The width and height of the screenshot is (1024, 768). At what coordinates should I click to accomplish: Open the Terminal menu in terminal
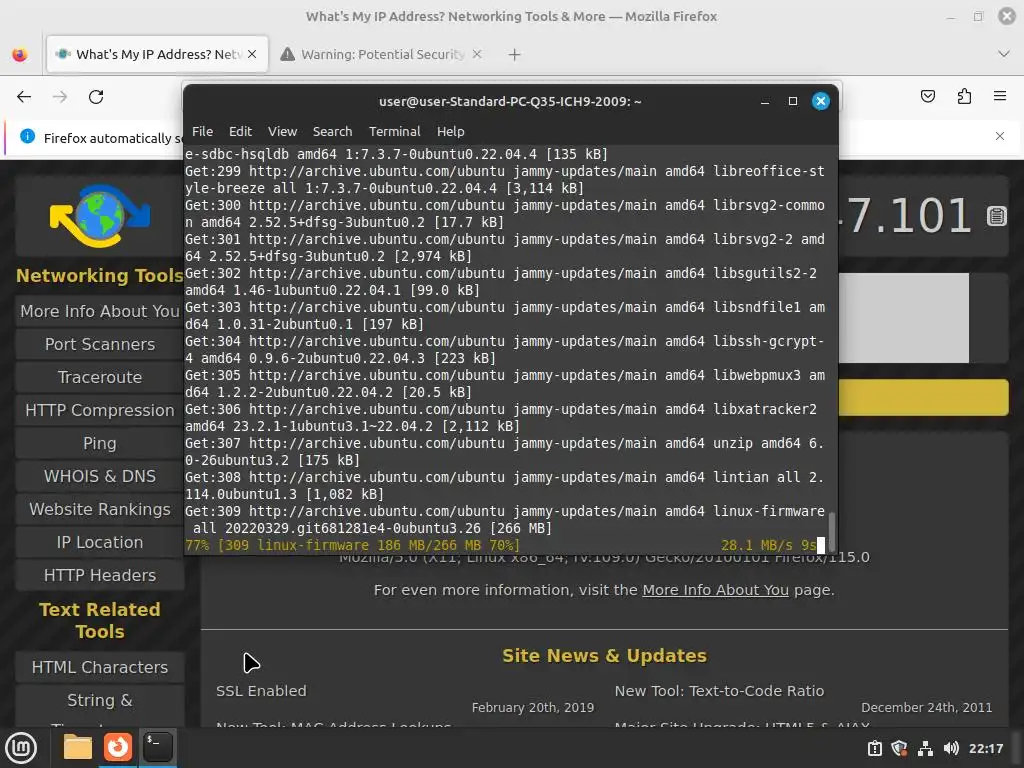coord(394,131)
